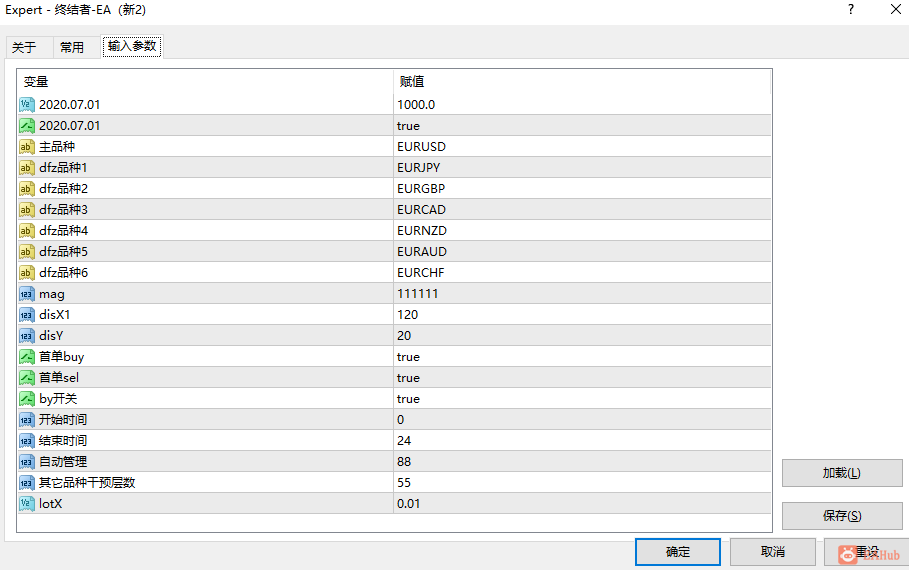This screenshot has width=909, height=570.
Task: Click the 加载(L) button
Action: pos(842,473)
